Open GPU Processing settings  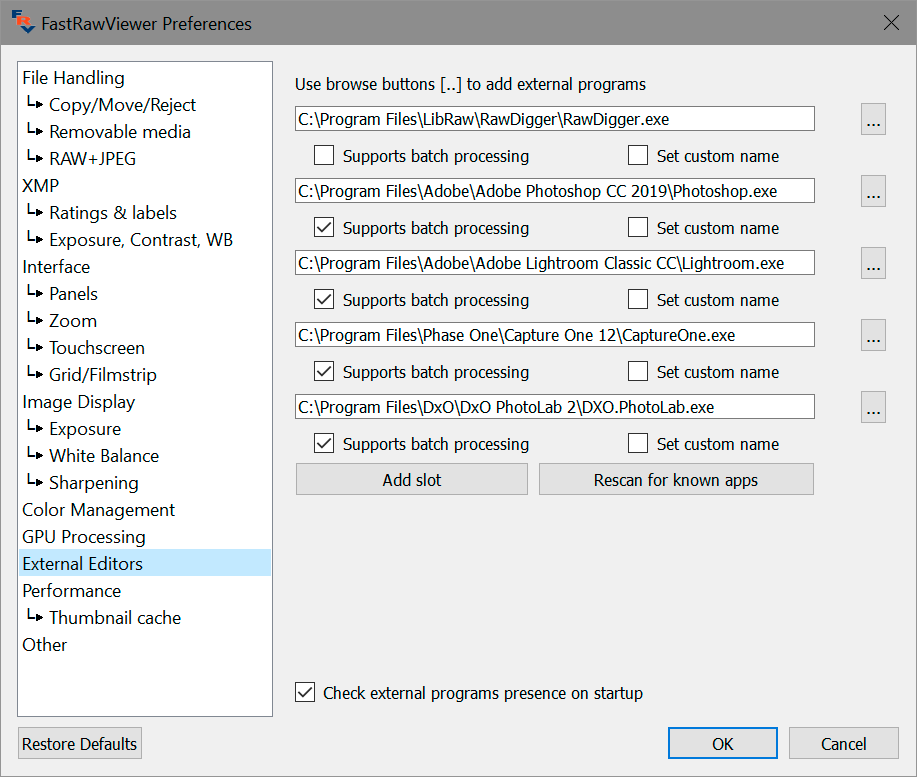click(84, 537)
